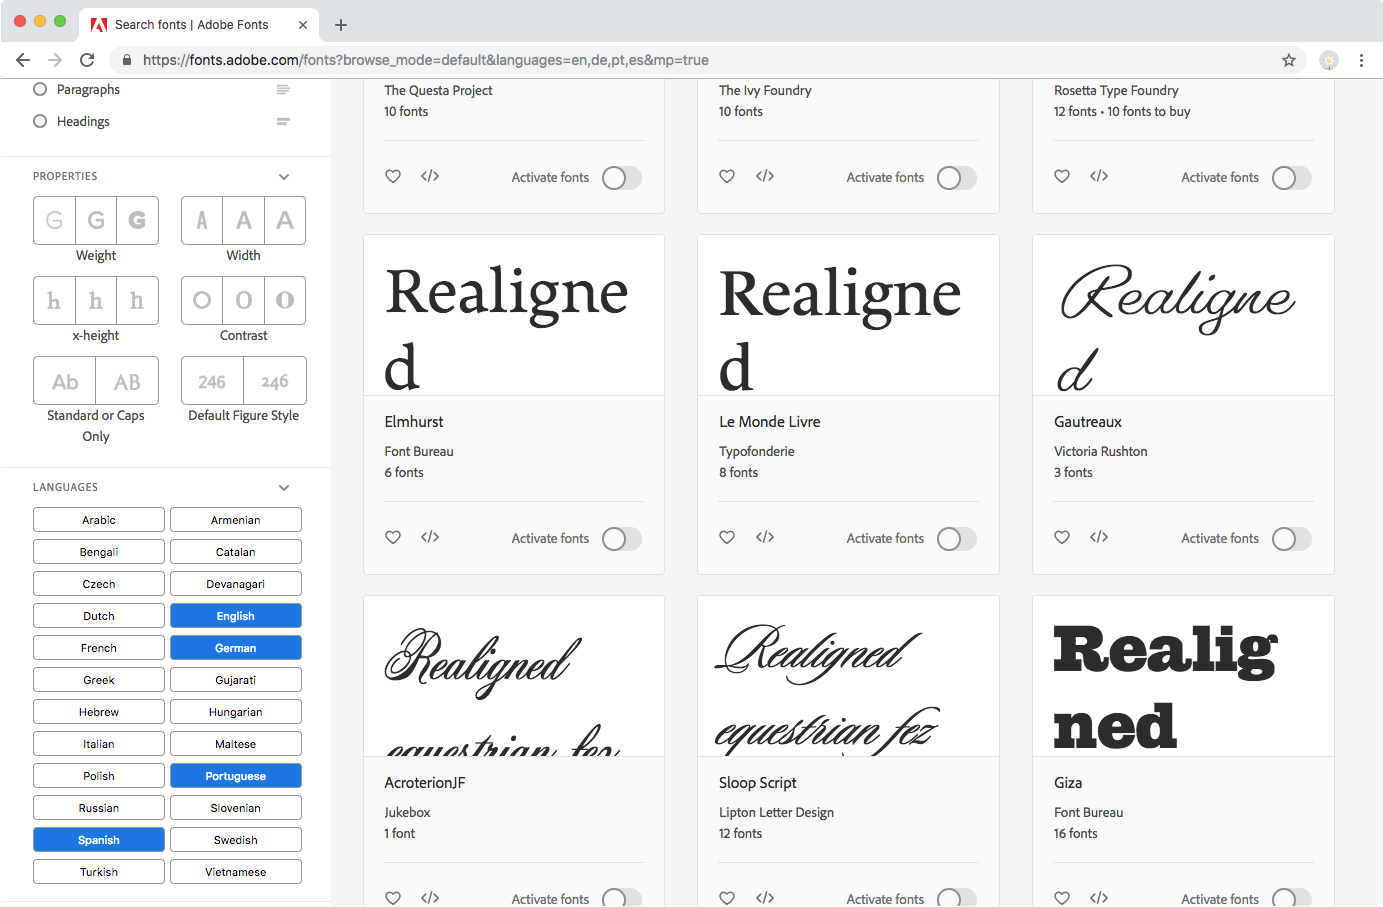
Task: Select low contrast filter icon
Action: [x=202, y=300]
